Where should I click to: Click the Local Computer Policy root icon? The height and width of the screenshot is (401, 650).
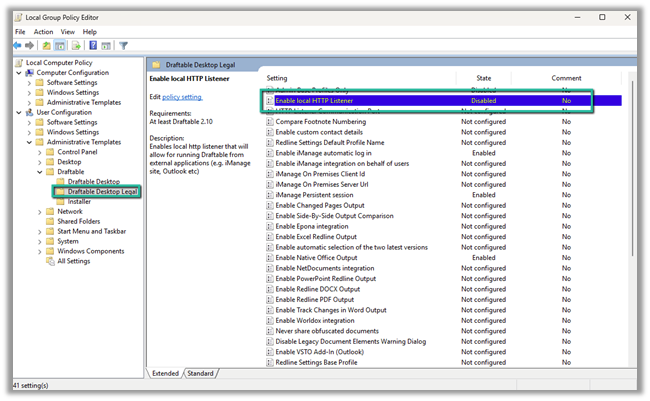coord(19,63)
